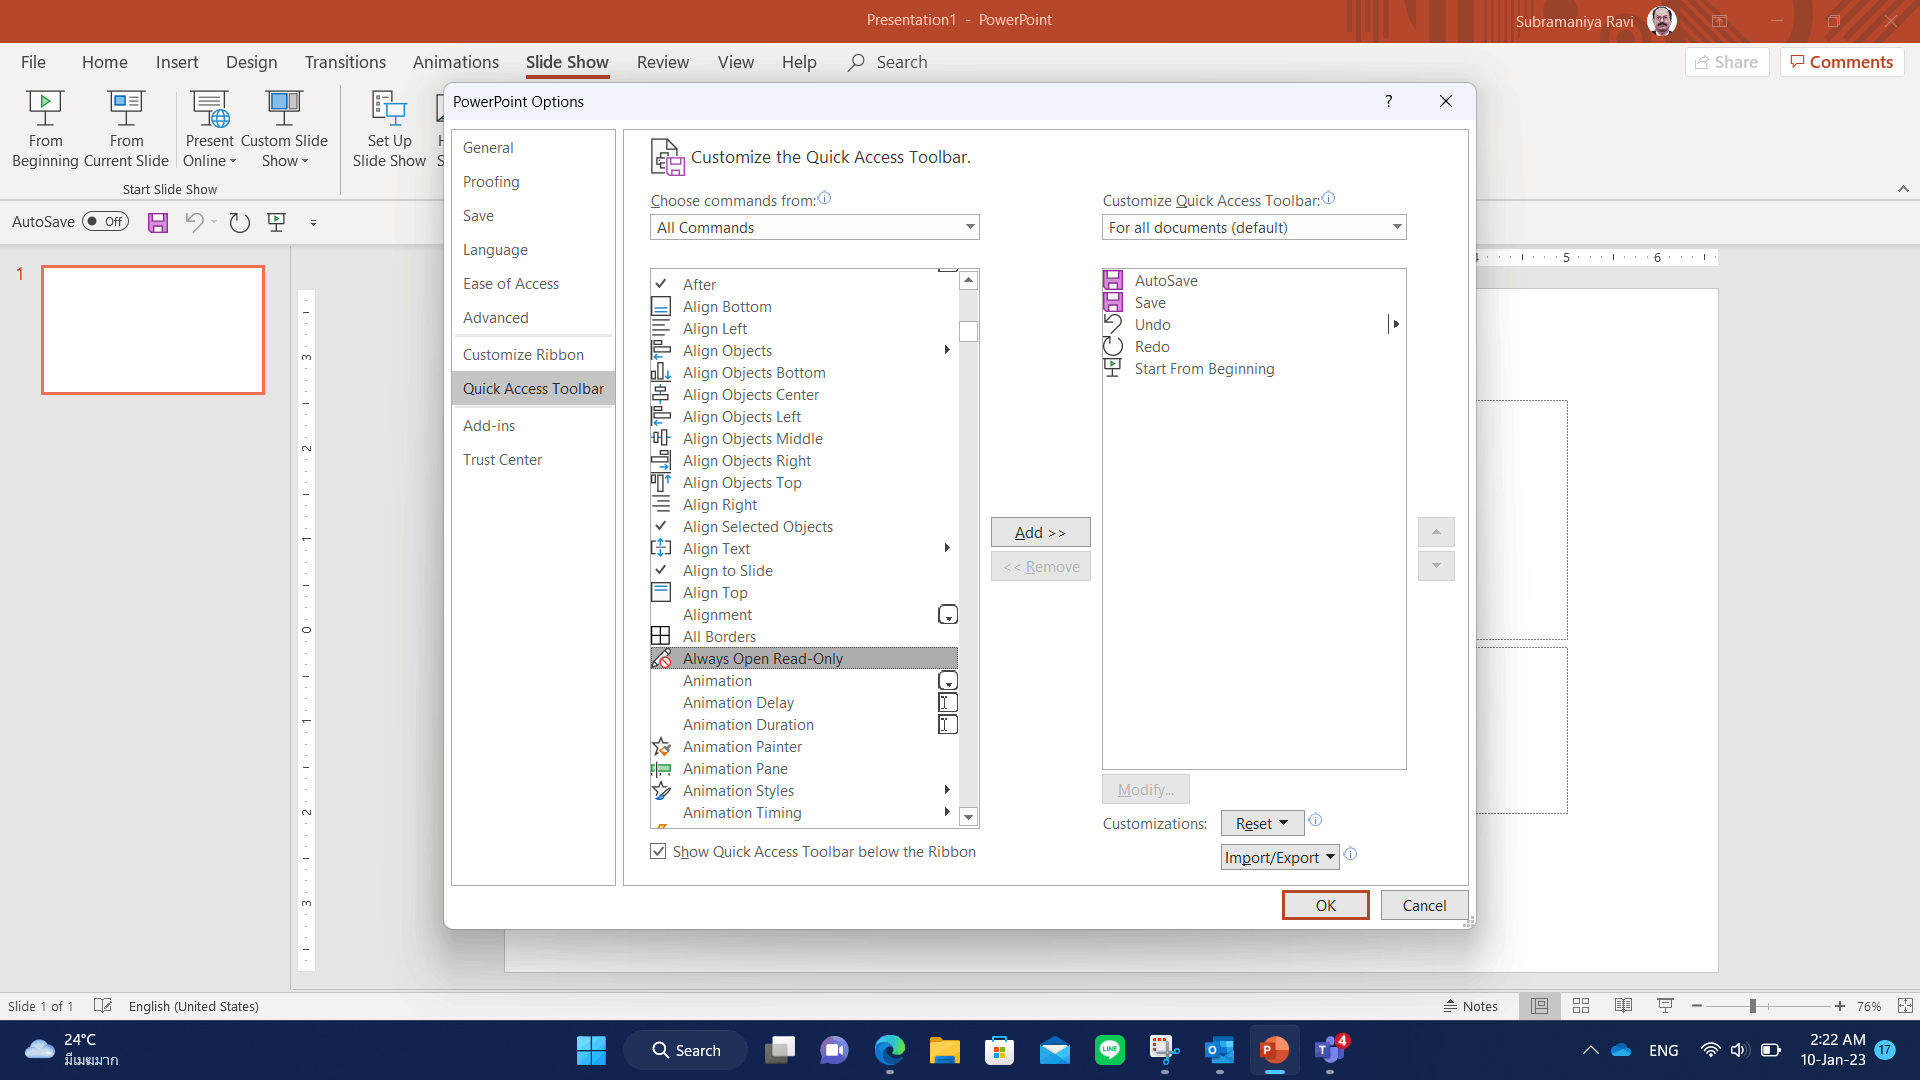The width and height of the screenshot is (1920, 1080).
Task: Click OK to confirm options
Action: (x=1326, y=906)
